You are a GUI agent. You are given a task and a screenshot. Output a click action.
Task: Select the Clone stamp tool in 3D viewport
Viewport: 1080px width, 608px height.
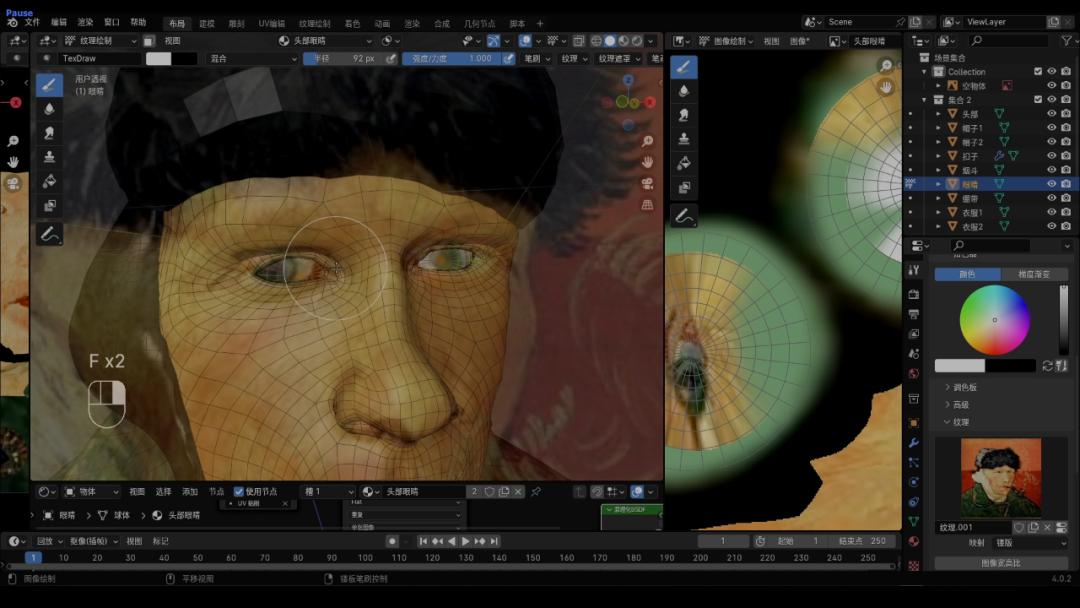point(49,158)
